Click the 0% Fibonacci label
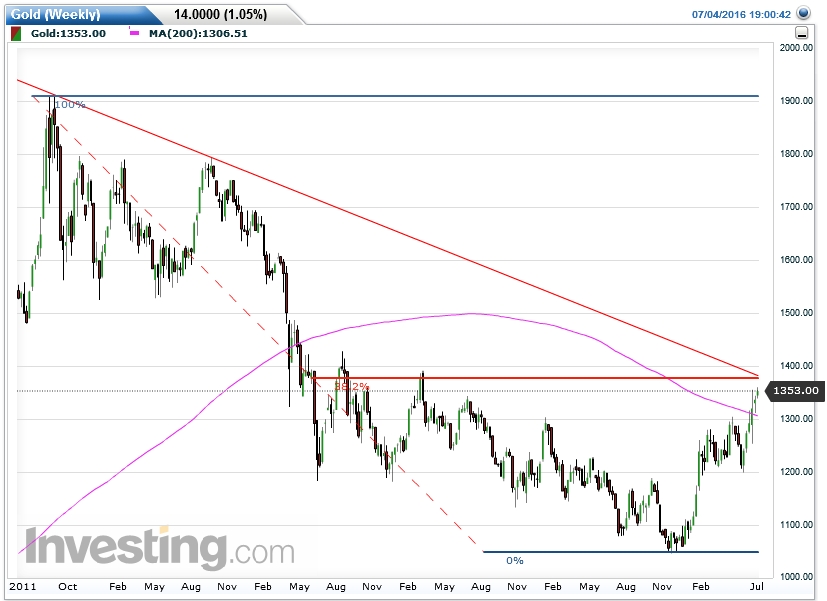 point(515,560)
